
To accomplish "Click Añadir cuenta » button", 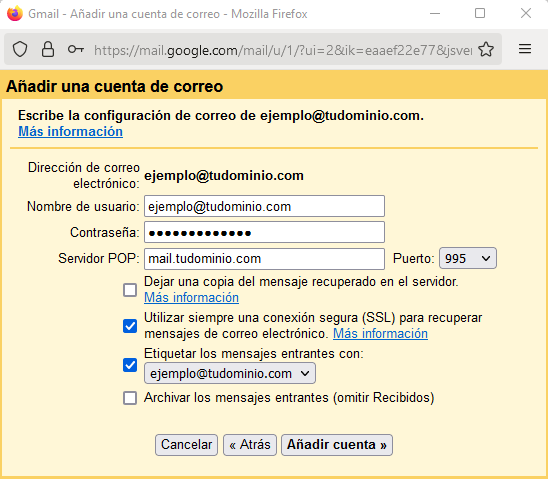I will point(337,445).
